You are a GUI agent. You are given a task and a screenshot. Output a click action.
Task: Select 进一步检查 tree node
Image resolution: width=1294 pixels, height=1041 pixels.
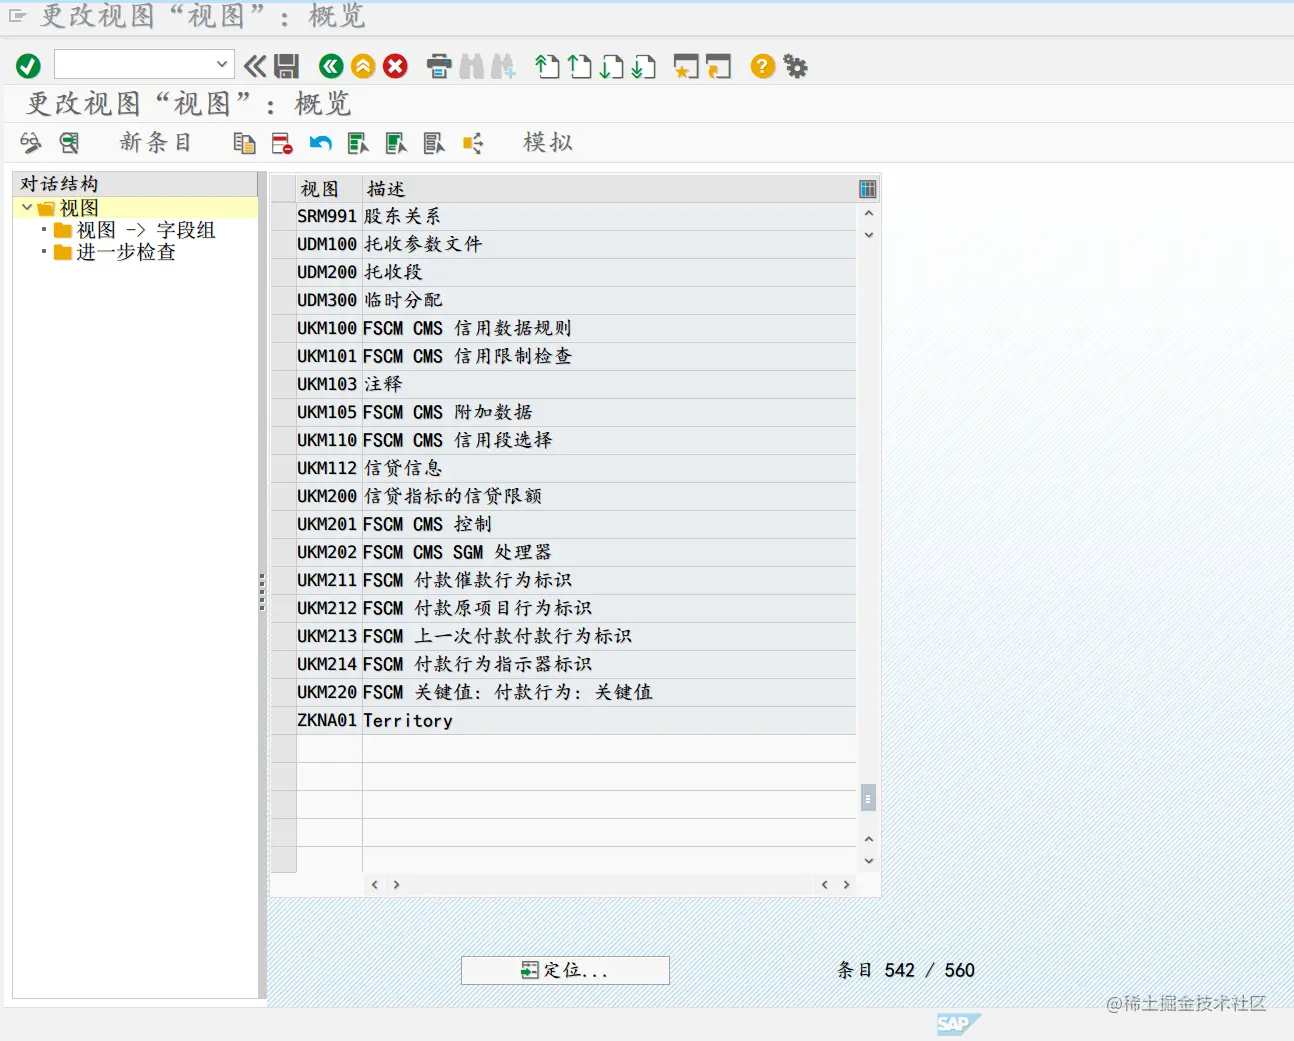126,252
